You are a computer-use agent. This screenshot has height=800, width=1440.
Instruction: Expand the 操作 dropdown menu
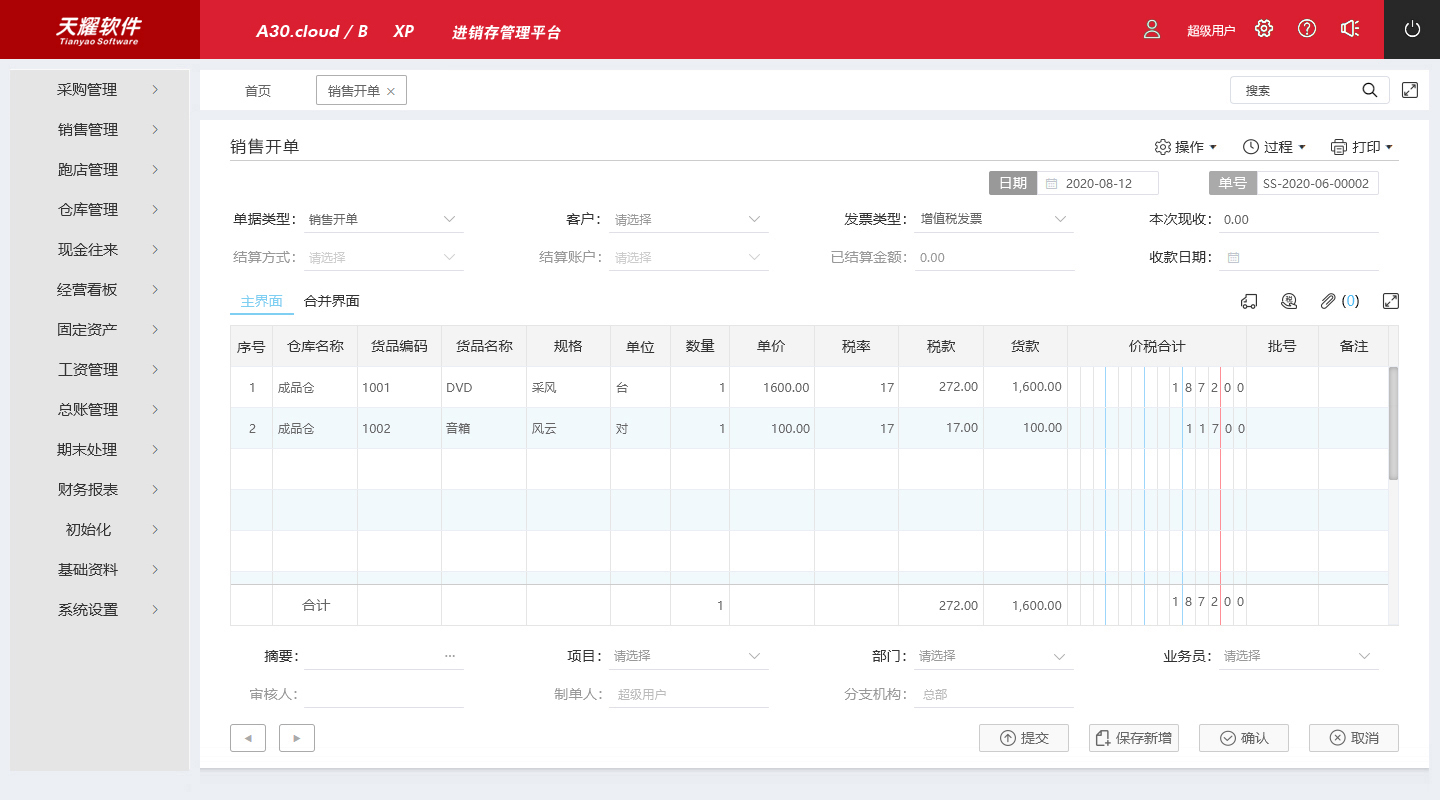click(x=1186, y=147)
